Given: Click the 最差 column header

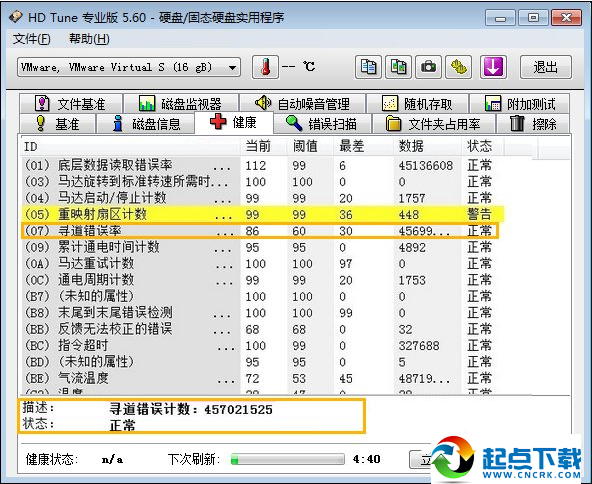Looking at the screenshot, I should click(363, 146).
